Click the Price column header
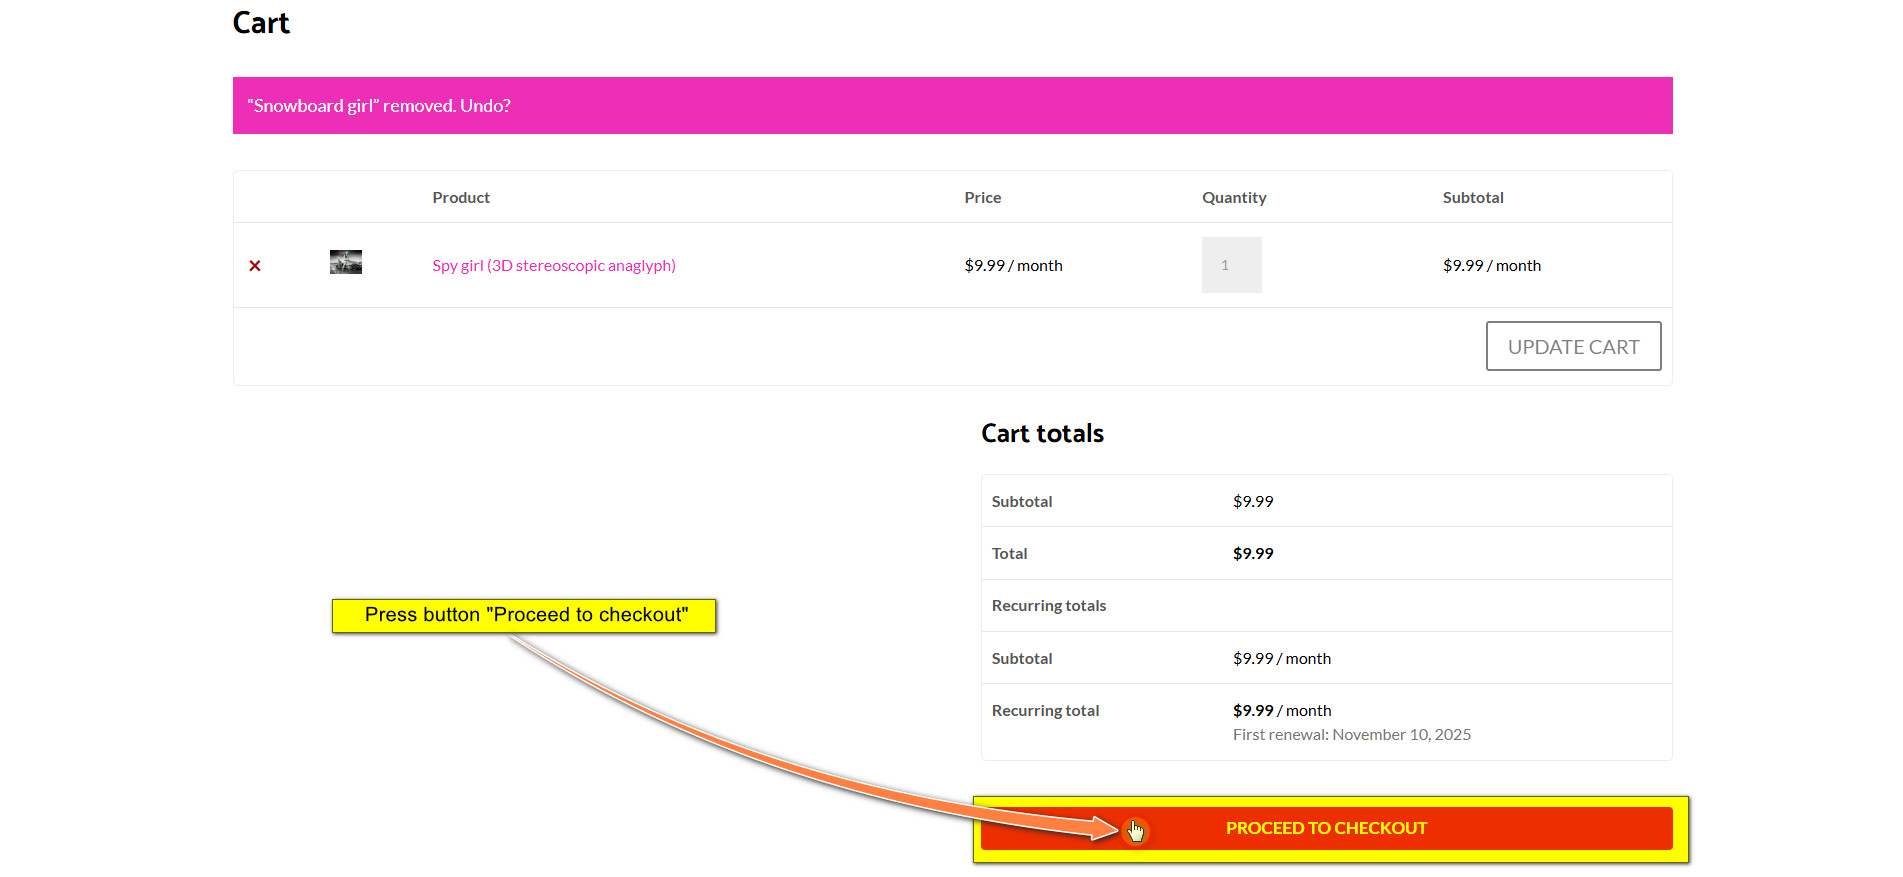This screenshot has height=877, width=1903. click(x=982, y=198)
